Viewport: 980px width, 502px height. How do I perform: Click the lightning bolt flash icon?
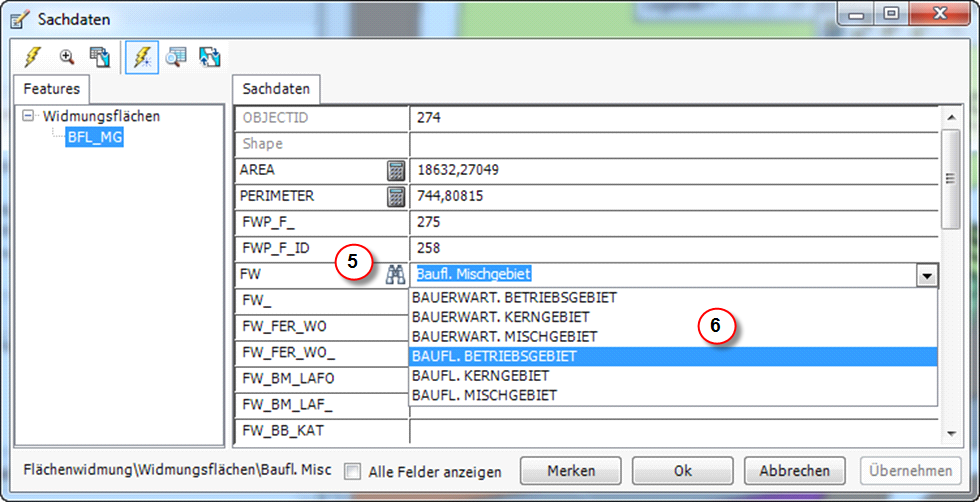click(x=33, y=57)
